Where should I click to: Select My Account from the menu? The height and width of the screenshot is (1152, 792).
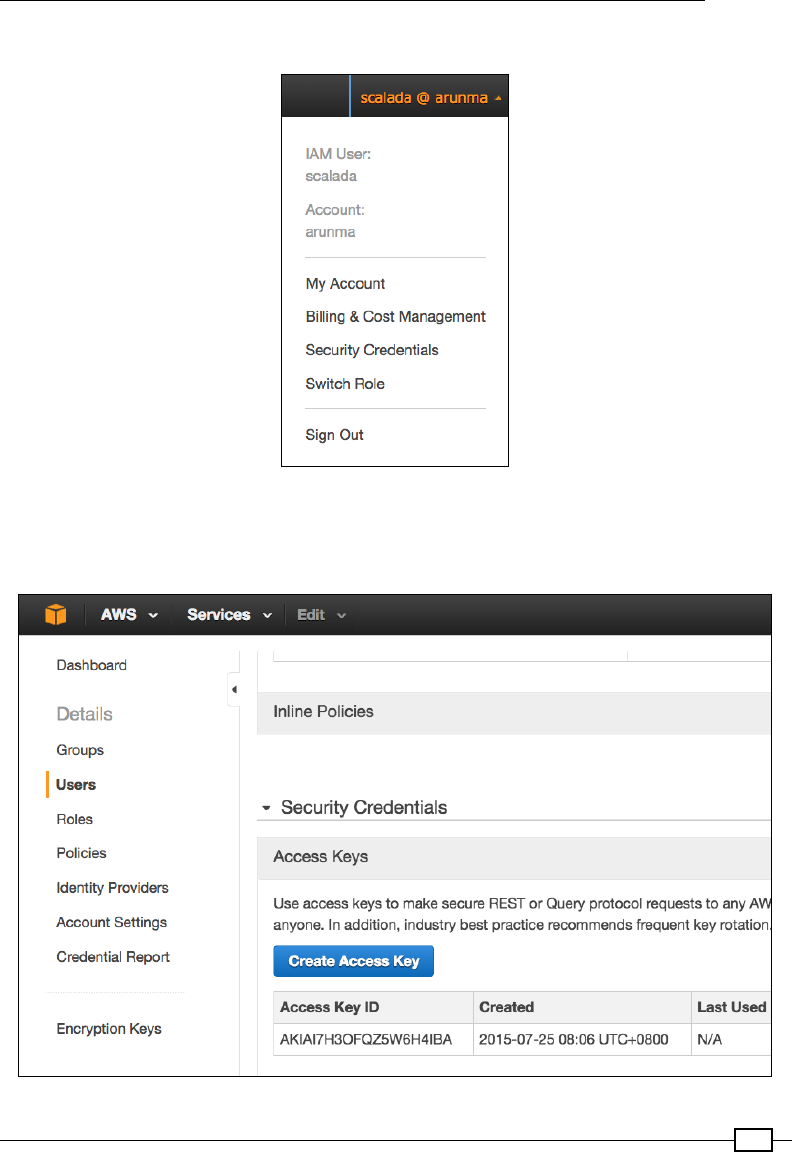pos(345,284)
